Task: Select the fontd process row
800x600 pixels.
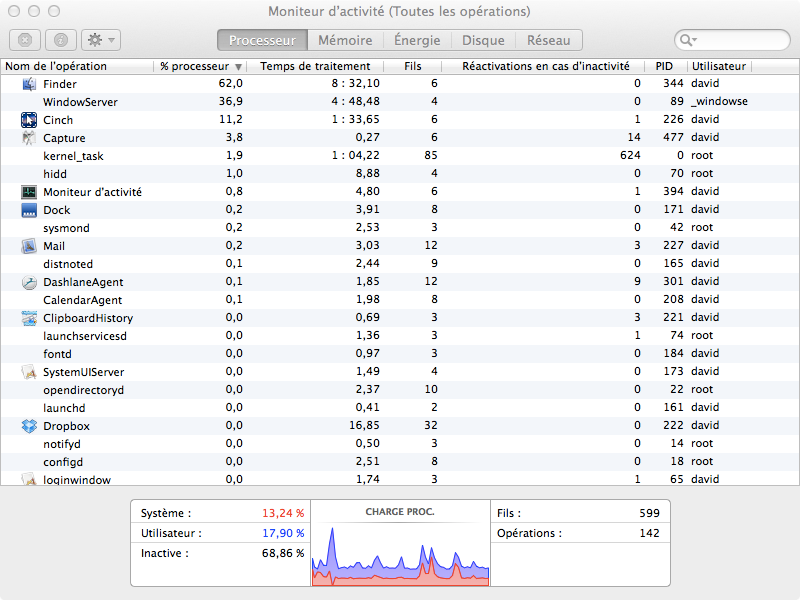Action: (400, 354)
